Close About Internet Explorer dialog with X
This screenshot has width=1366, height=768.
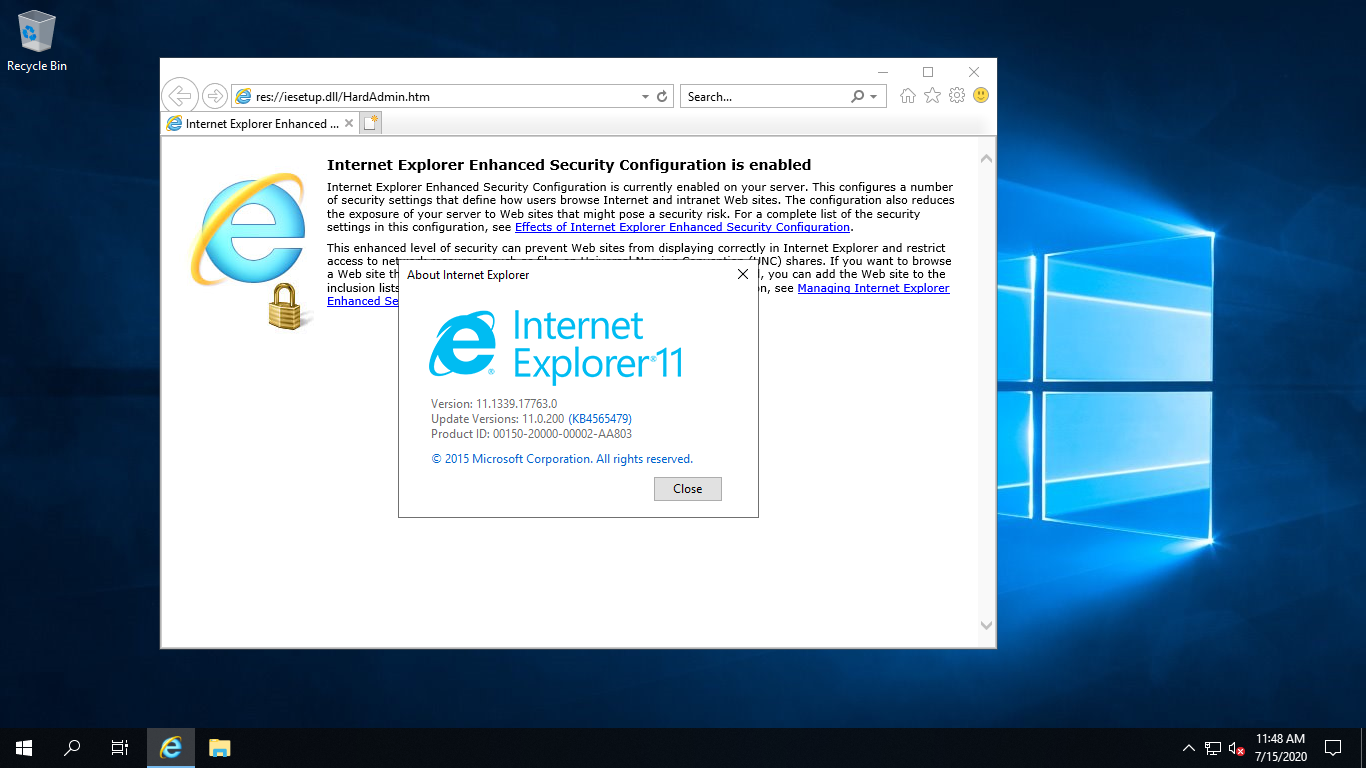(x=742, y=274)
